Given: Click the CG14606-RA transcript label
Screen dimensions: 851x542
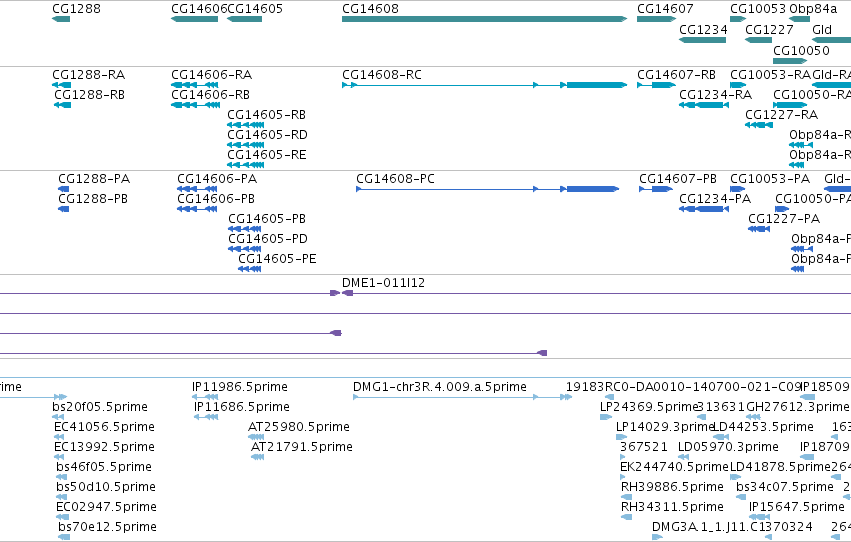Looking at the screenshot, I should coord(212,74).
